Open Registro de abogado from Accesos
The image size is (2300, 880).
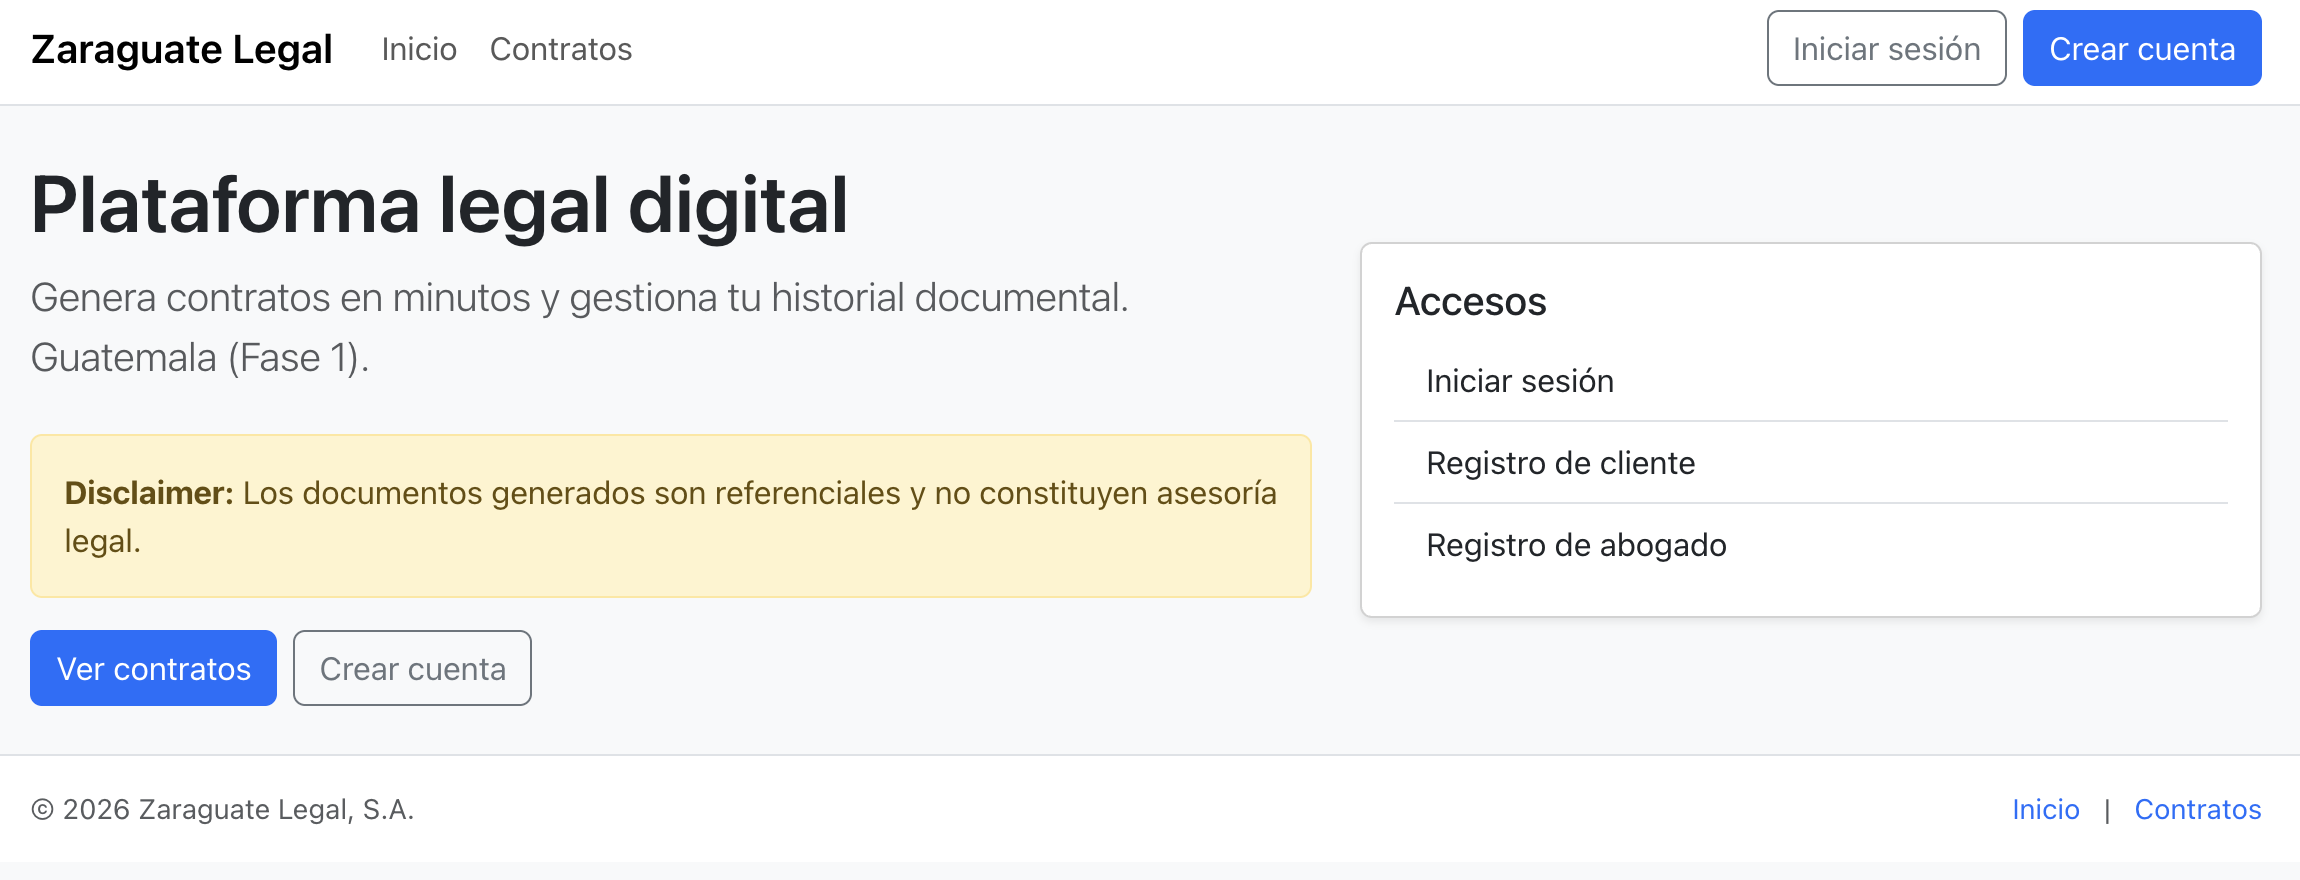[1576, 545]
